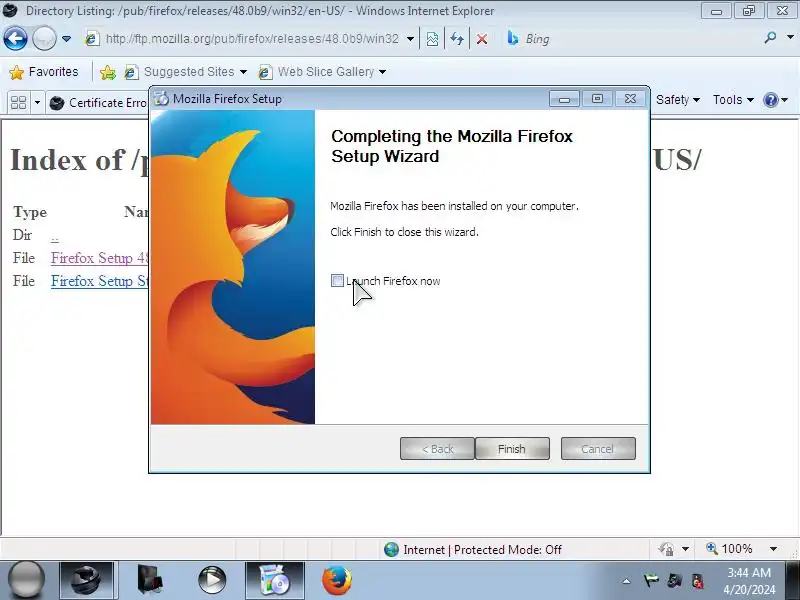Click the Windows Start orb

point(27,581)
